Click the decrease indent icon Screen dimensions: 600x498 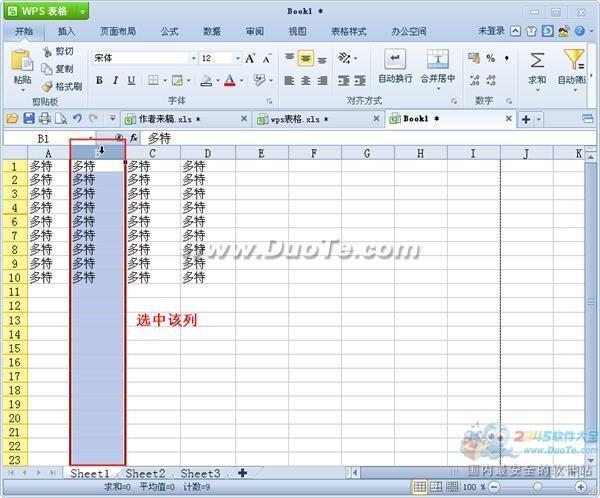pyautogui.click(x=344, y=80)
